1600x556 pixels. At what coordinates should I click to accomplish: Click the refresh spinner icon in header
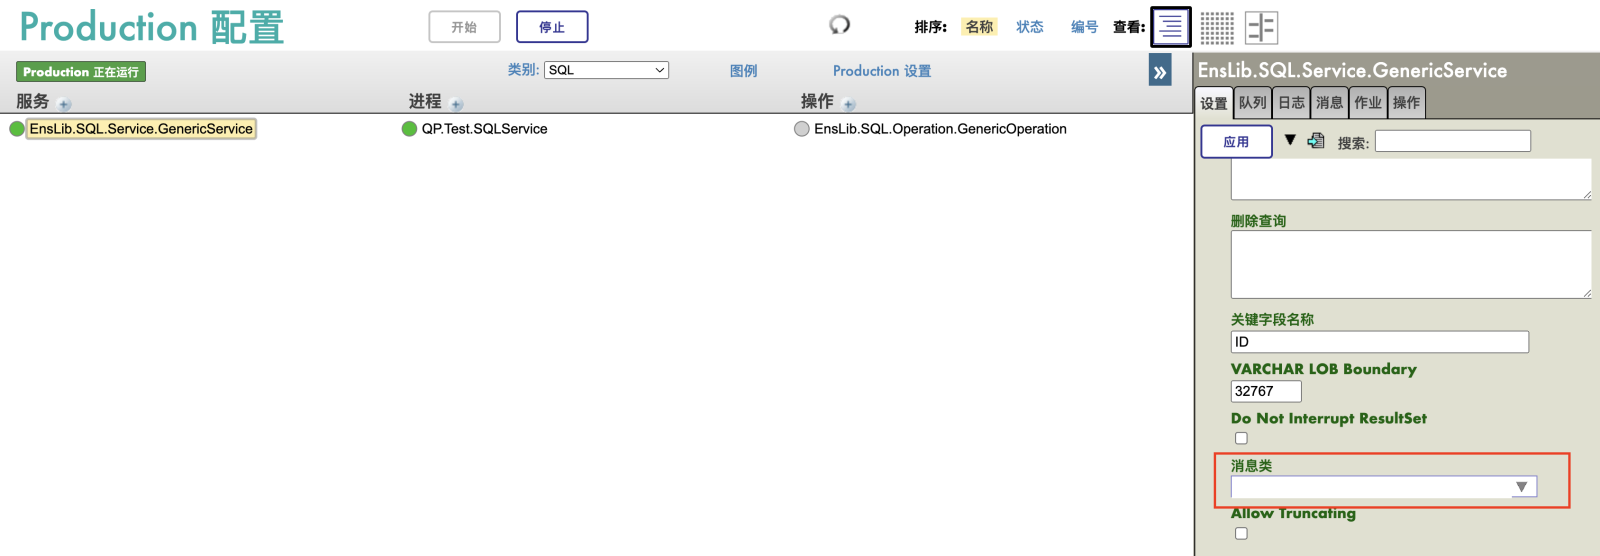[x=840, y=25]
